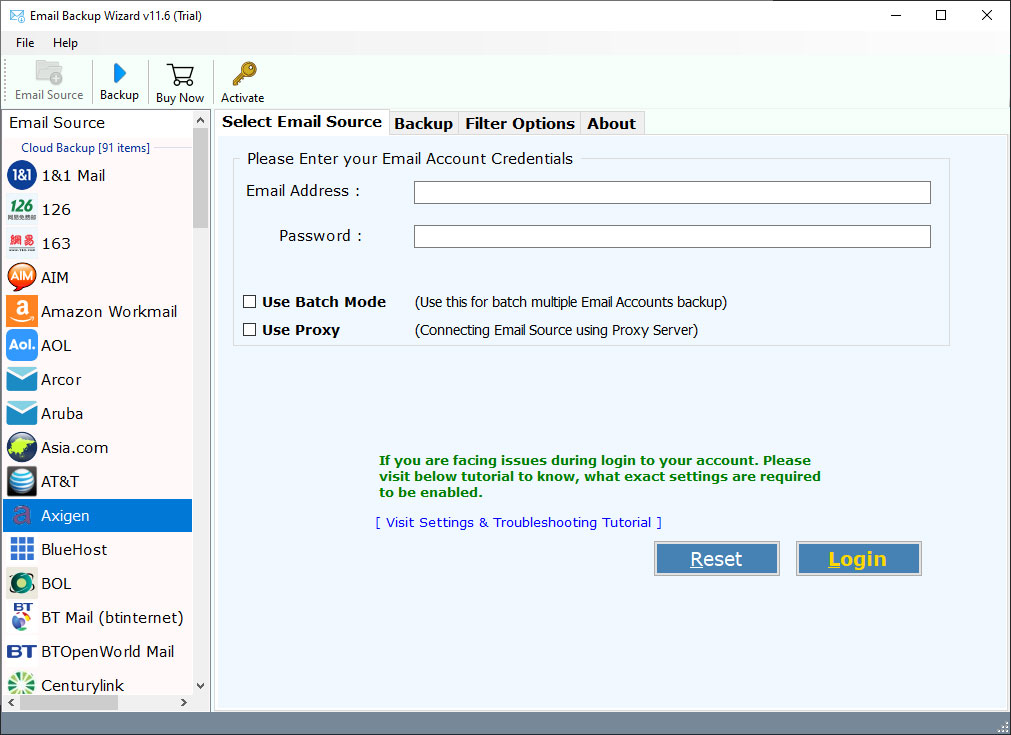Viewport: 1011px width, 735px height.
Task: Click the Email Source toolbar icon
Action: coord(48,73)
